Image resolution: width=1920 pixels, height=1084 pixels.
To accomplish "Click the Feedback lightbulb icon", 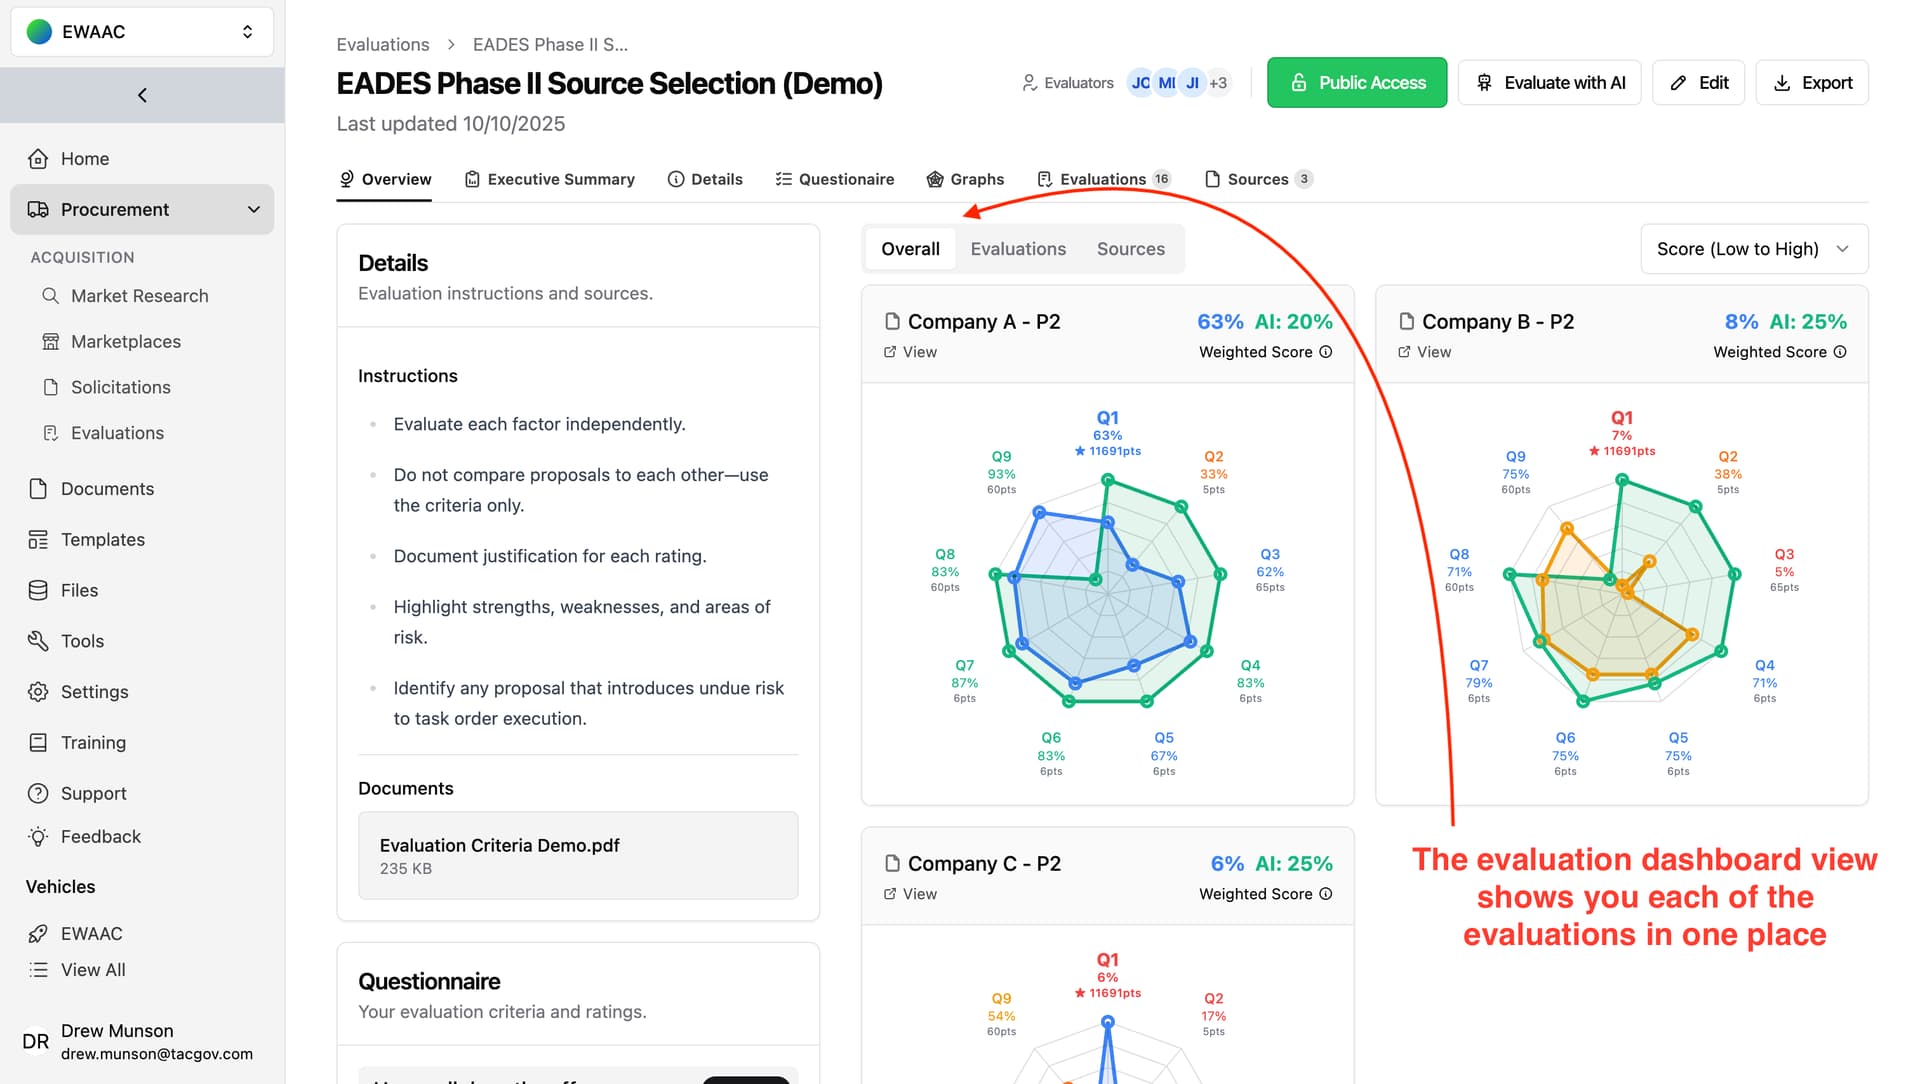I will [x=38, y=837].
